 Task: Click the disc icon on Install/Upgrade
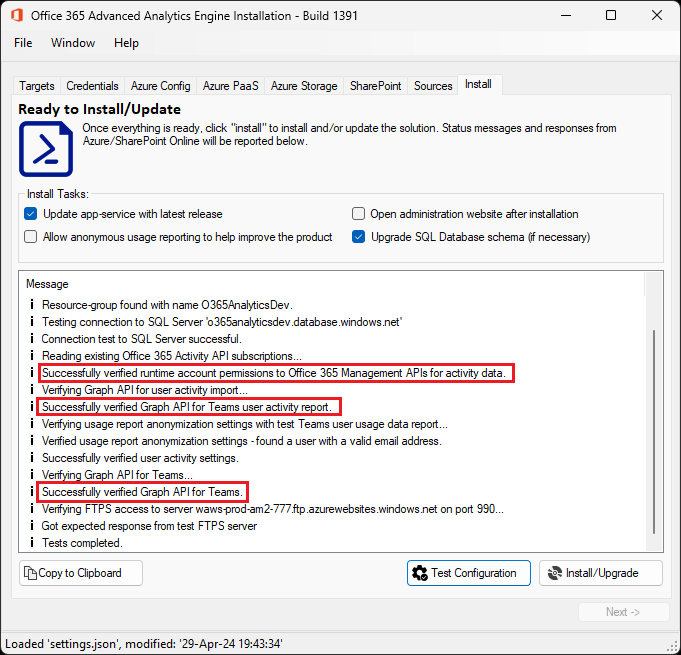click(555, 573)
